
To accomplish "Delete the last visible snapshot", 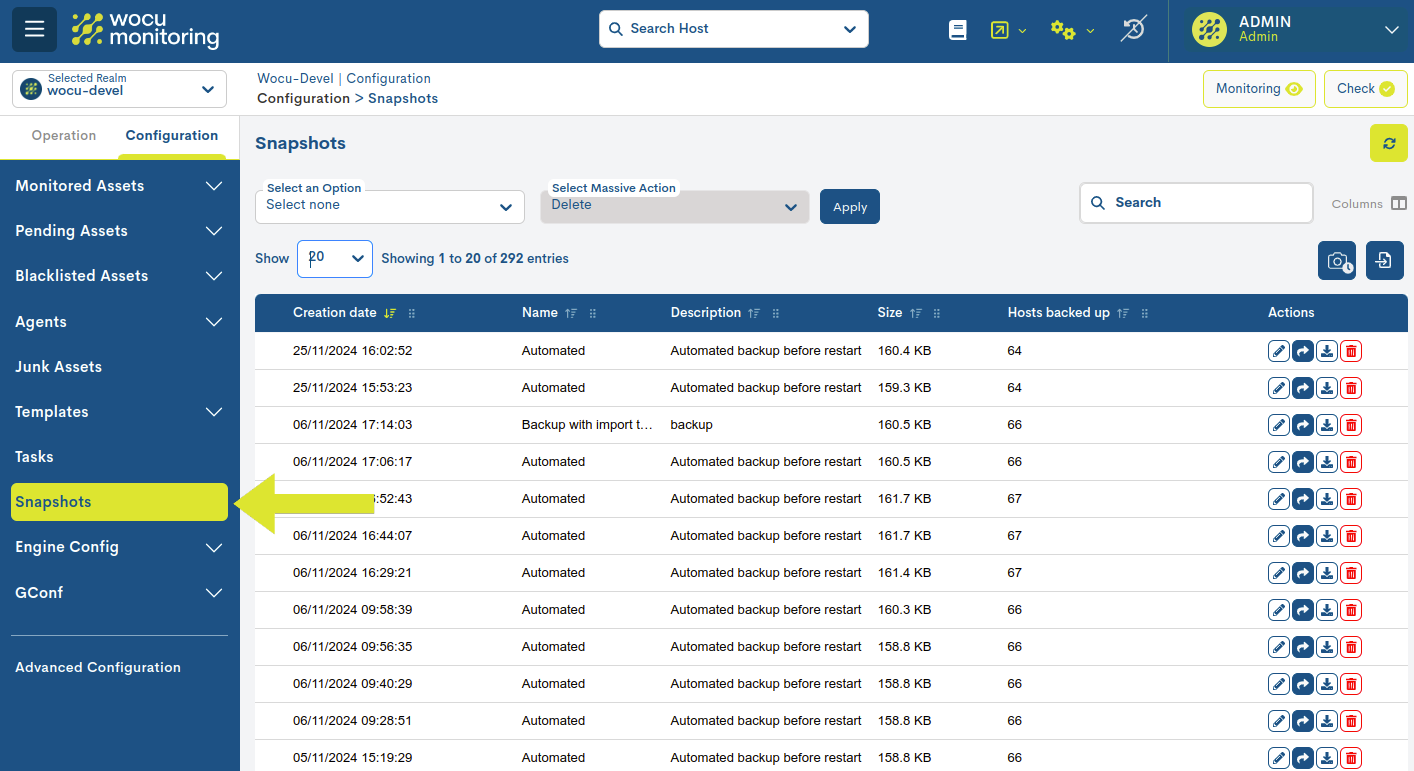I will pos(1351,757).
